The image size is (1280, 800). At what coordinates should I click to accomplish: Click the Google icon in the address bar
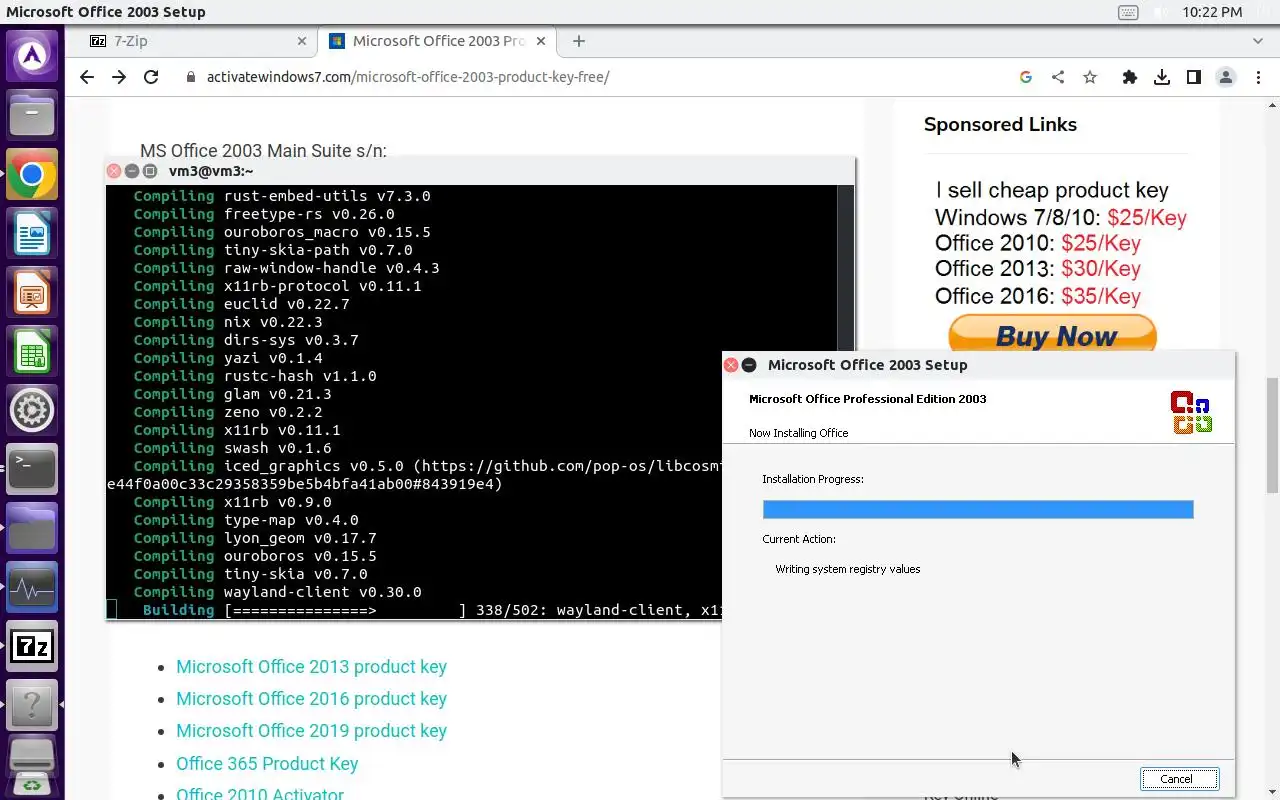[1025, 77]
